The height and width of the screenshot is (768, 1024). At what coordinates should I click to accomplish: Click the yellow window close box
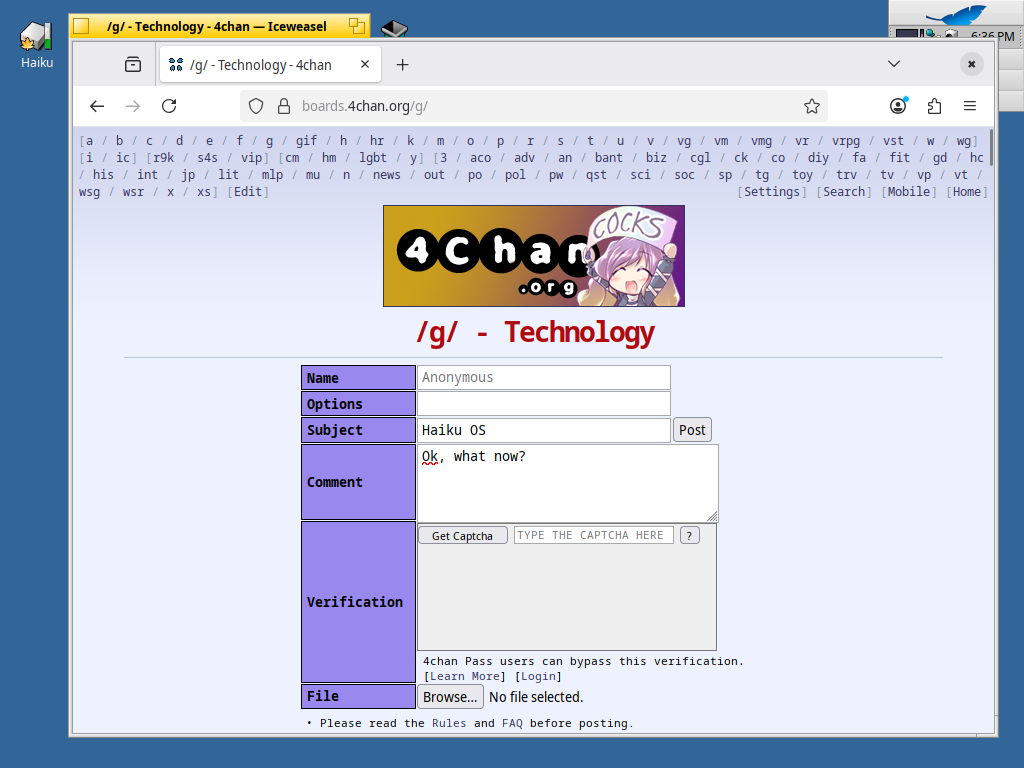[81, 26]
